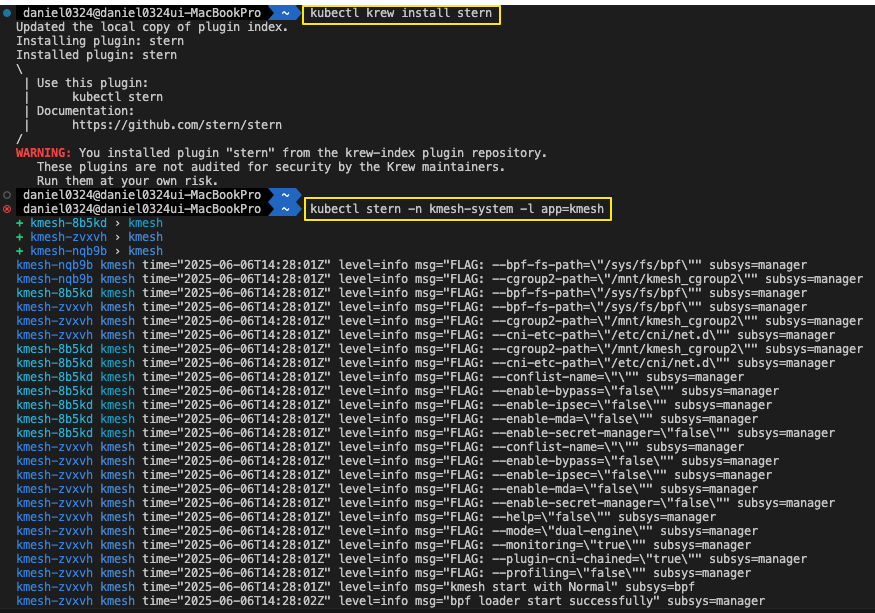Click the 'Installing plugin: stern' line
This screenshot has height=613, width=875.
tap(100, 41)
